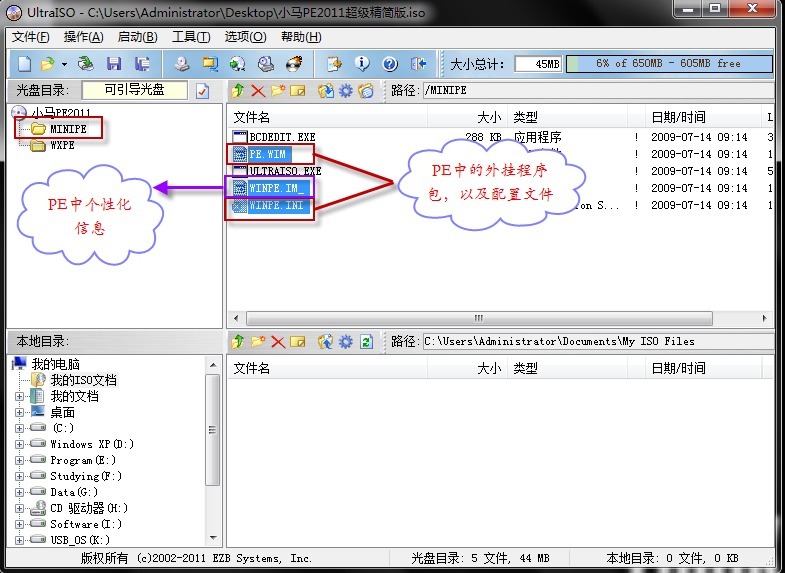Select the WXPE folder in disc tree

tap(53, 145)
